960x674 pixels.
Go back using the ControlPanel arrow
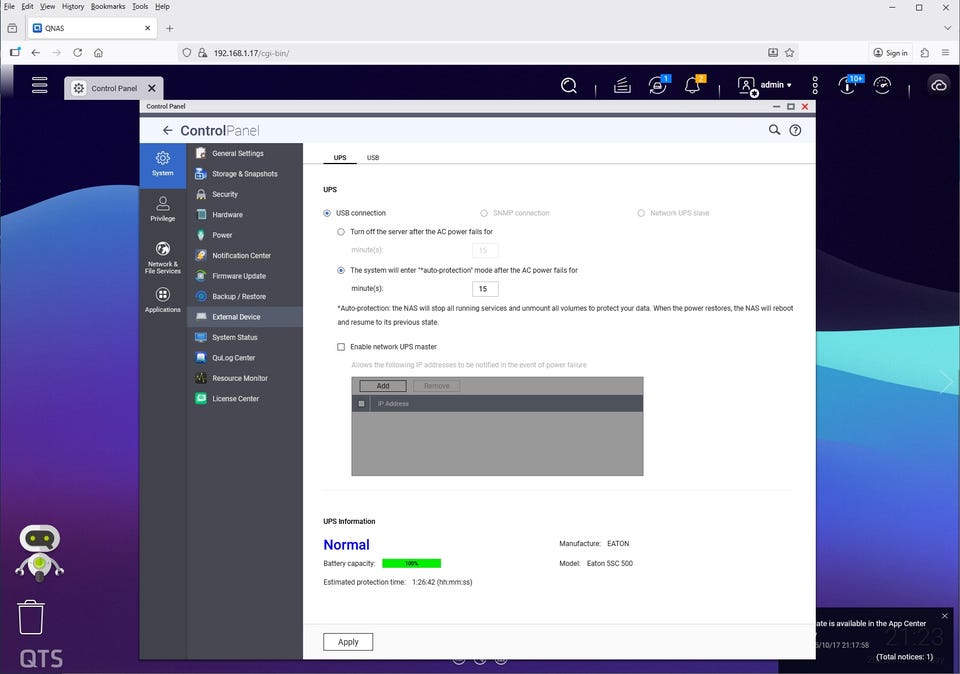point(168,130)
